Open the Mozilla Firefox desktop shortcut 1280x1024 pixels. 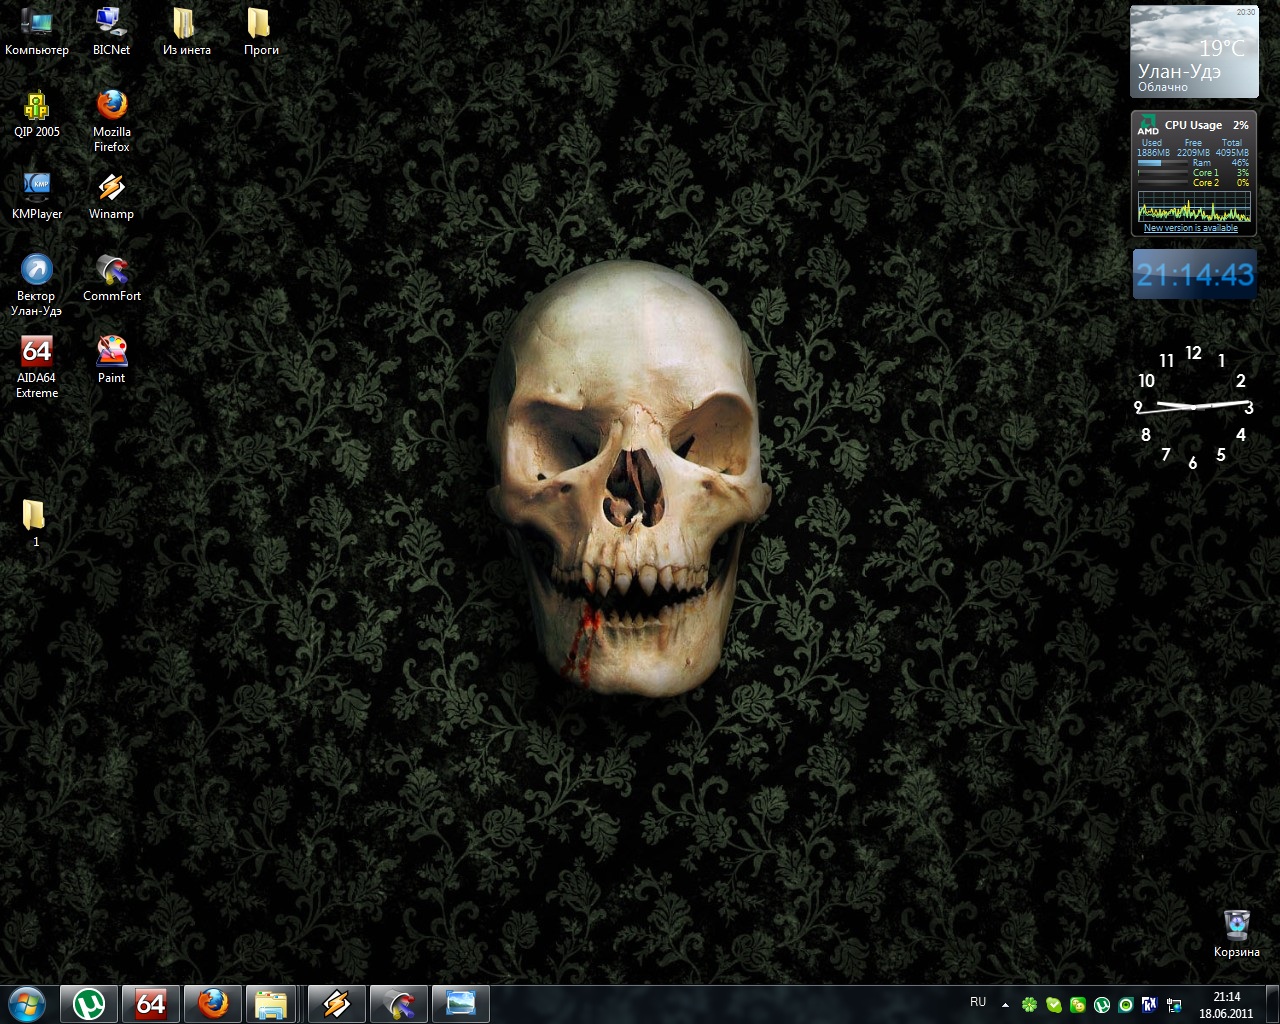click(x=111, y=105)
